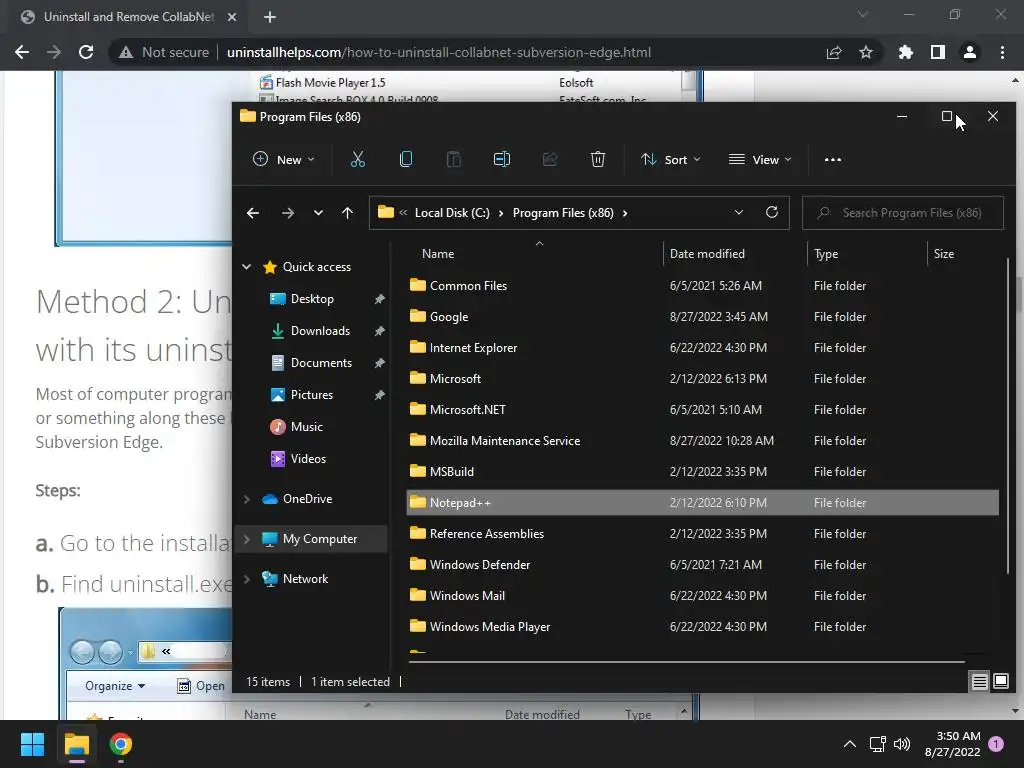Image resolution: width=1024 pixels, height=768 pixels.
Task: Select Desktop in Quick access
Action: coord(312,298)
